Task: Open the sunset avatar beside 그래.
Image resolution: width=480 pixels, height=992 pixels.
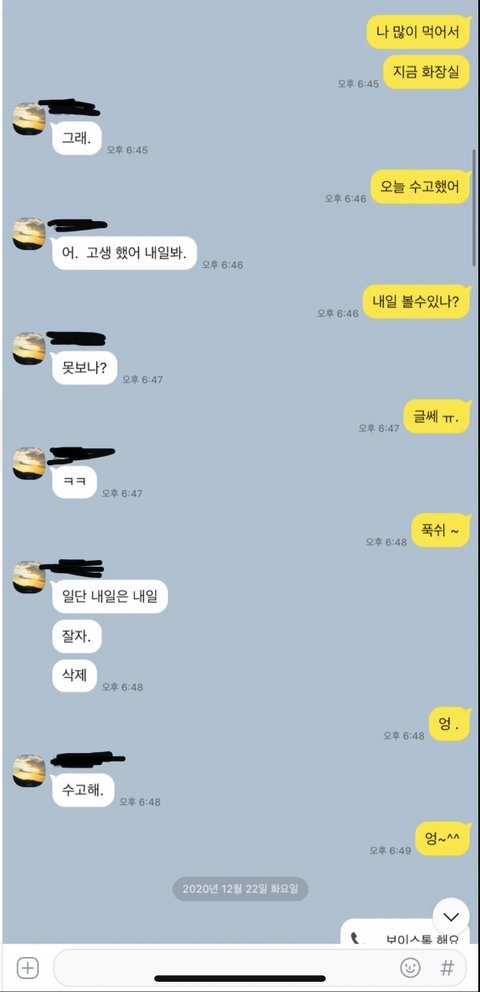Action: (29, 119)
